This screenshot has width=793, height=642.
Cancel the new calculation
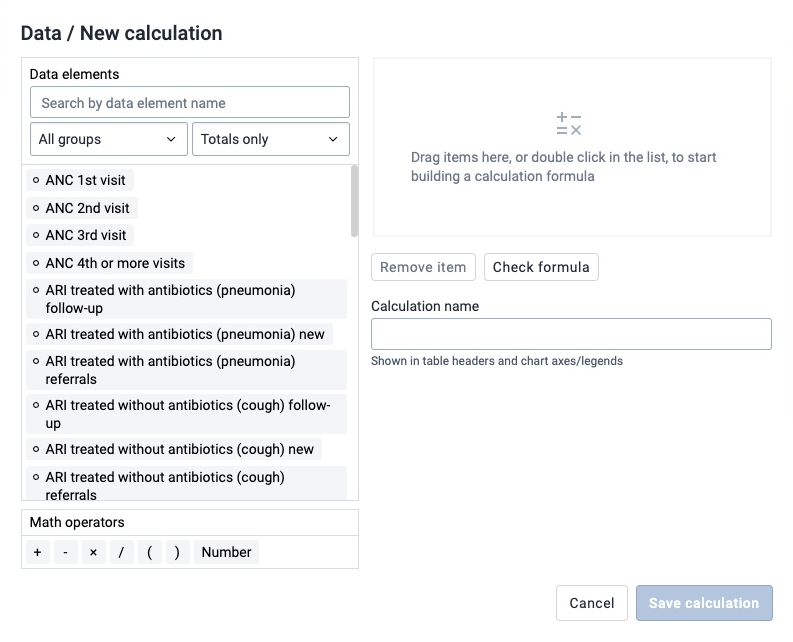pos(592,603)
